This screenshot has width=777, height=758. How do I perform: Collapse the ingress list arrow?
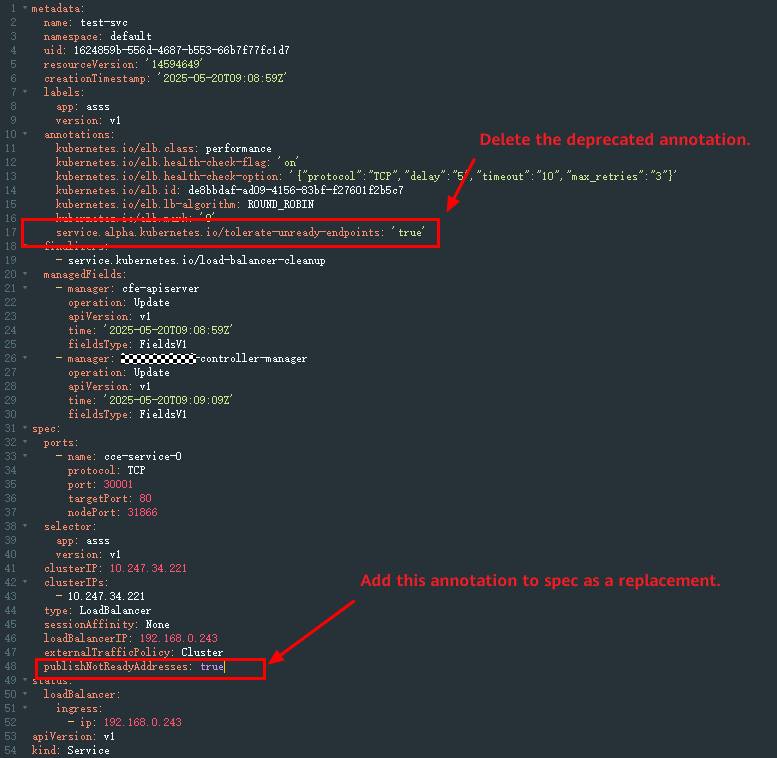pyautogui.click(x=25, y=707)
